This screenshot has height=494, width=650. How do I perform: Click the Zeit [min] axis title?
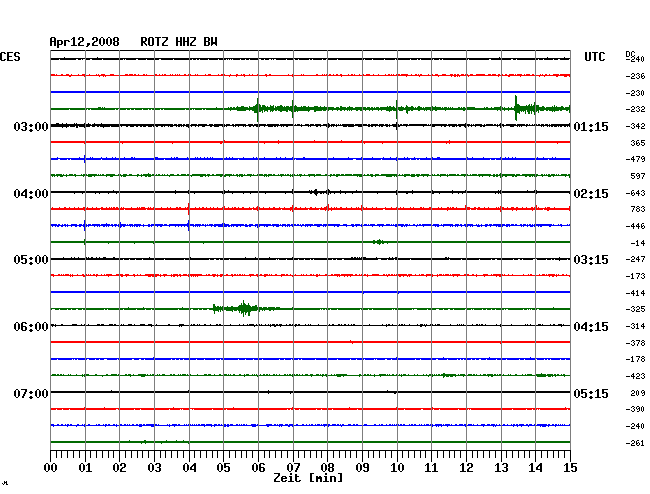tap(308, 478)
